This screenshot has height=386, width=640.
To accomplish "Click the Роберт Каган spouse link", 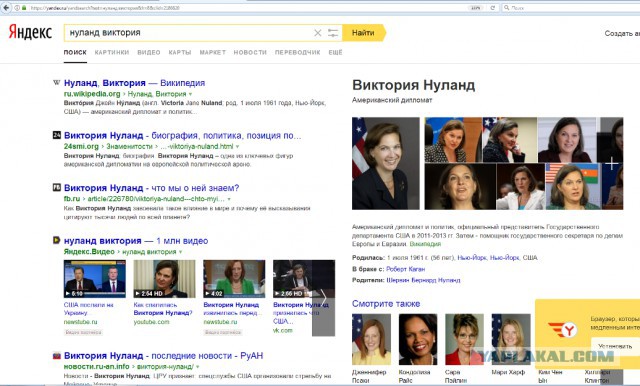I will click(x=405, y=269).
